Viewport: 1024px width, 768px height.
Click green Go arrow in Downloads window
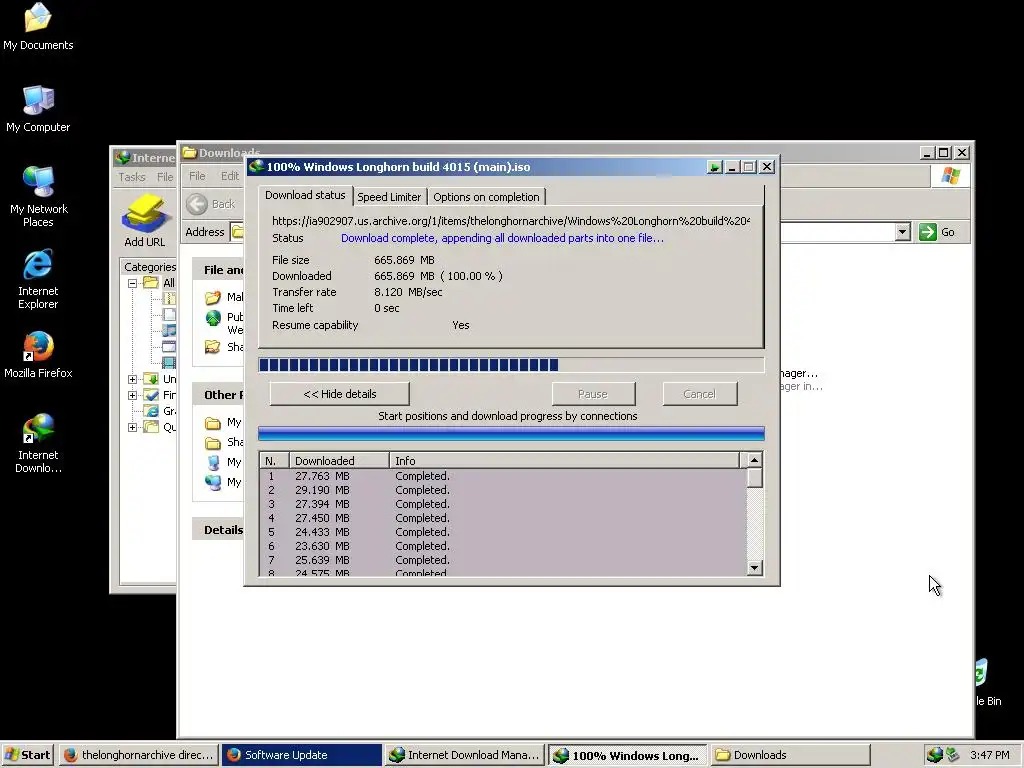[x=927, y=232]
